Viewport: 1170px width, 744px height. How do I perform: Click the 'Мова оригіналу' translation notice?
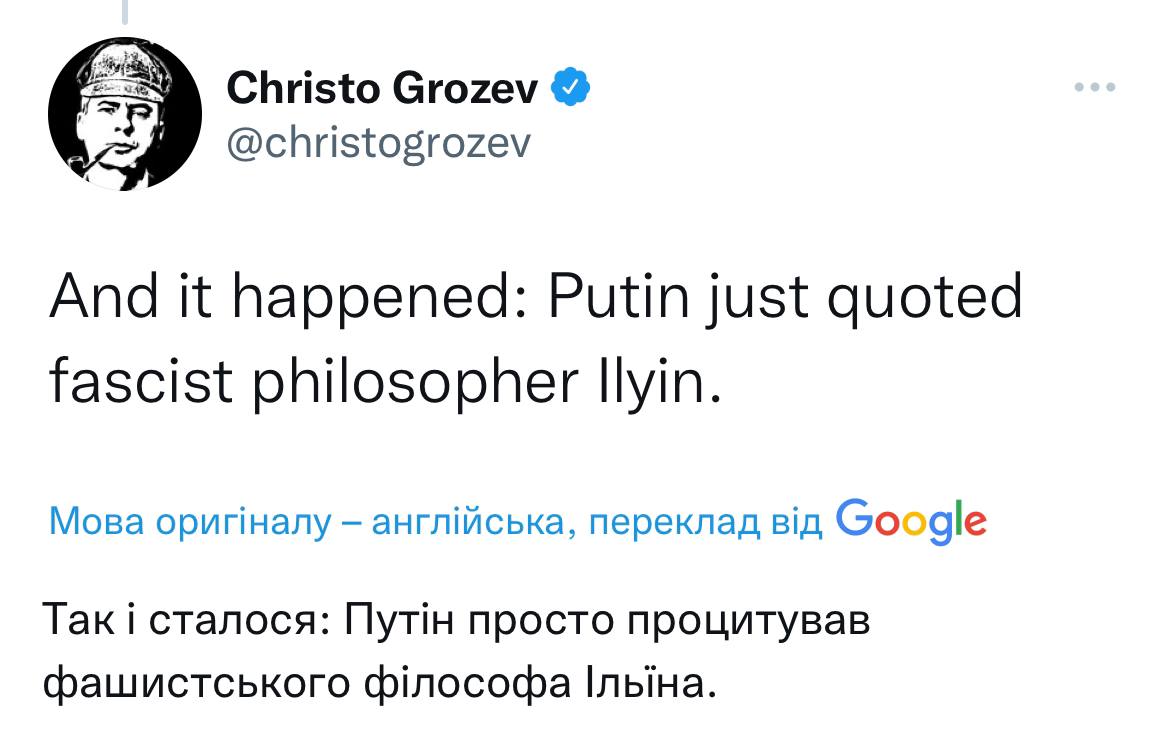pos(190,521)
